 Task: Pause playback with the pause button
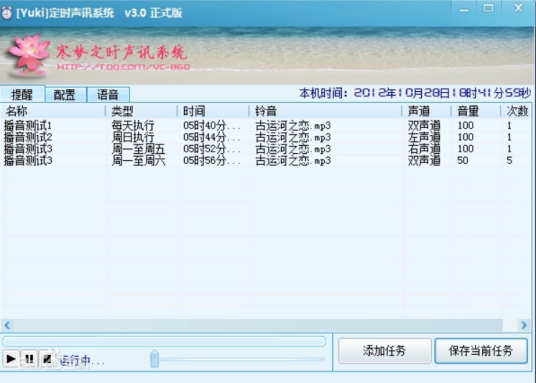click(29, 359)
